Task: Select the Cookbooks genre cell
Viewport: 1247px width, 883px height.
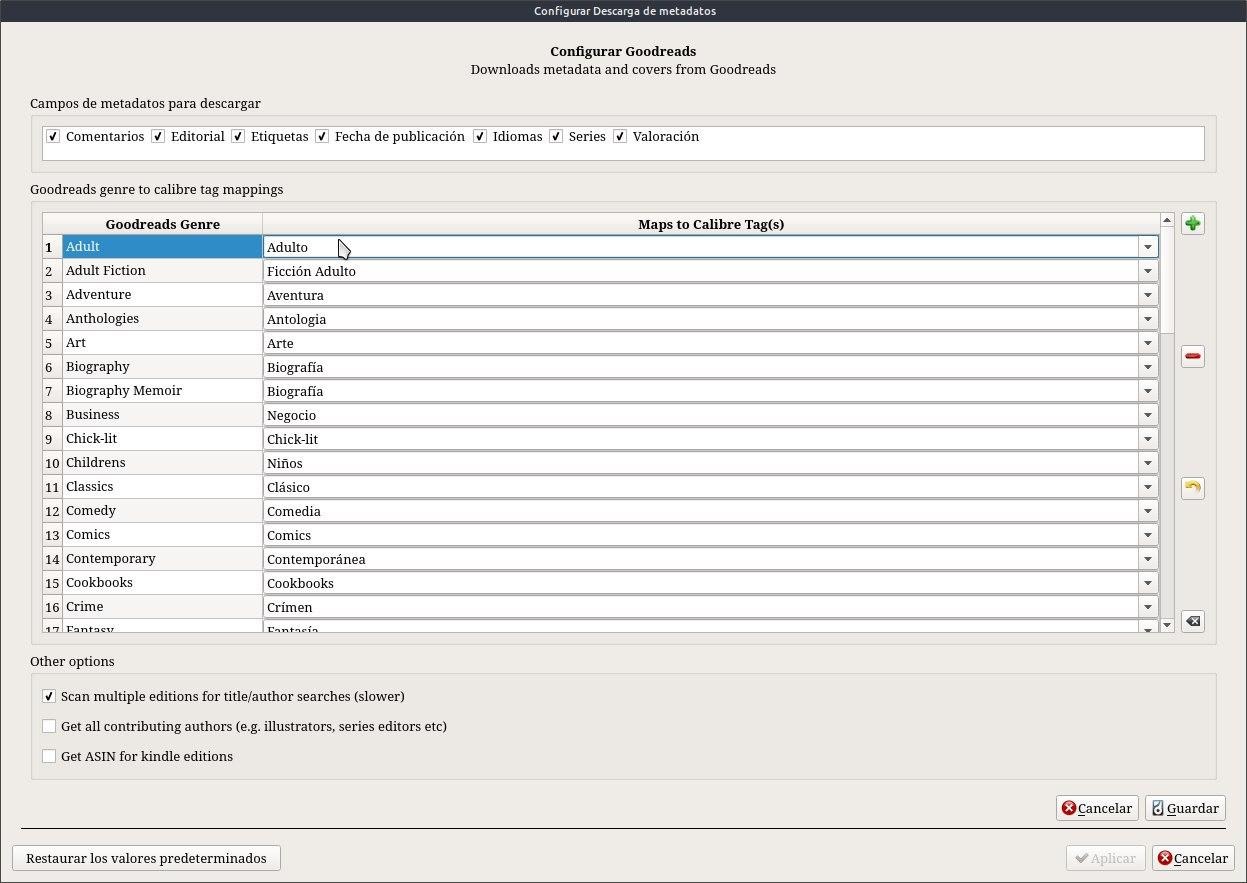Action: [162, 583]
